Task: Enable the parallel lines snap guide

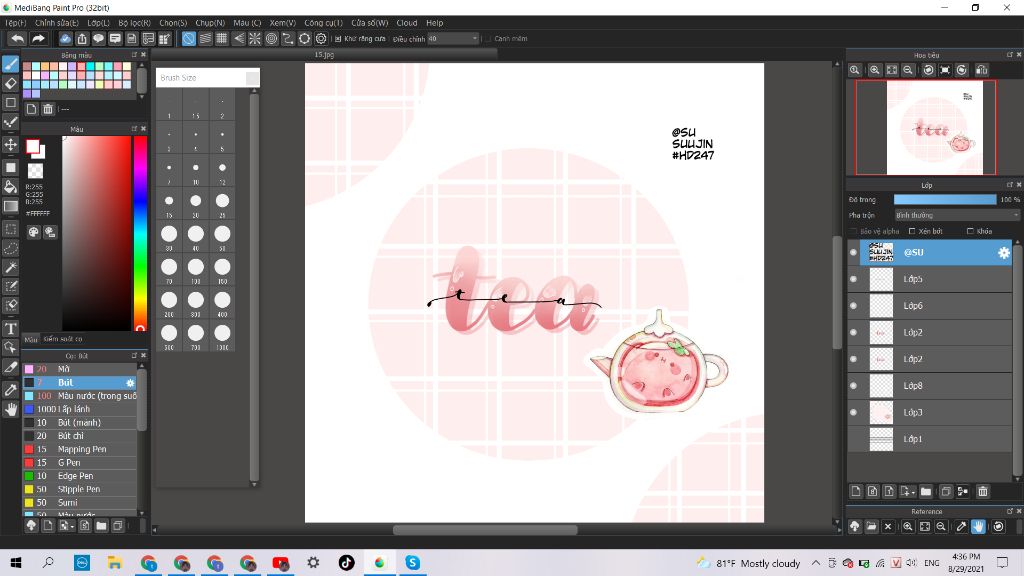Action: click(205, 39)
